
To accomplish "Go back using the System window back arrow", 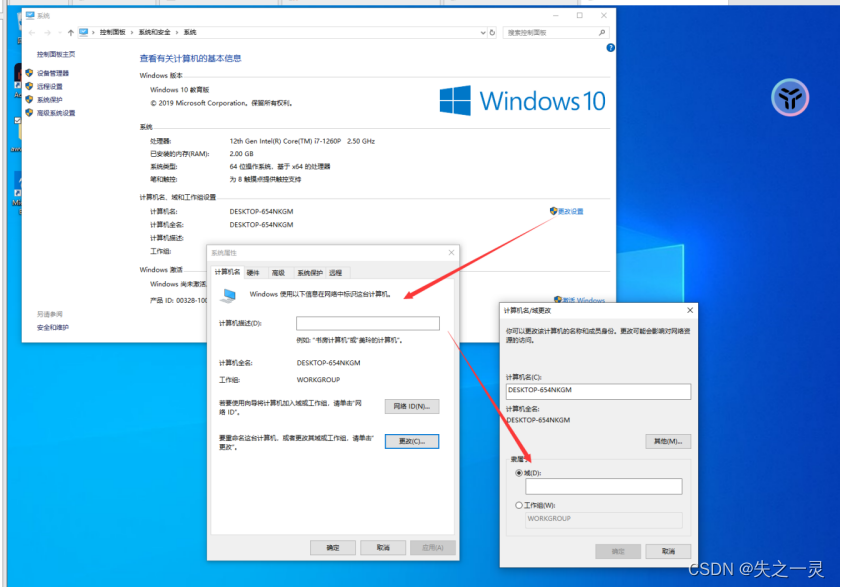I will (32, 33).
